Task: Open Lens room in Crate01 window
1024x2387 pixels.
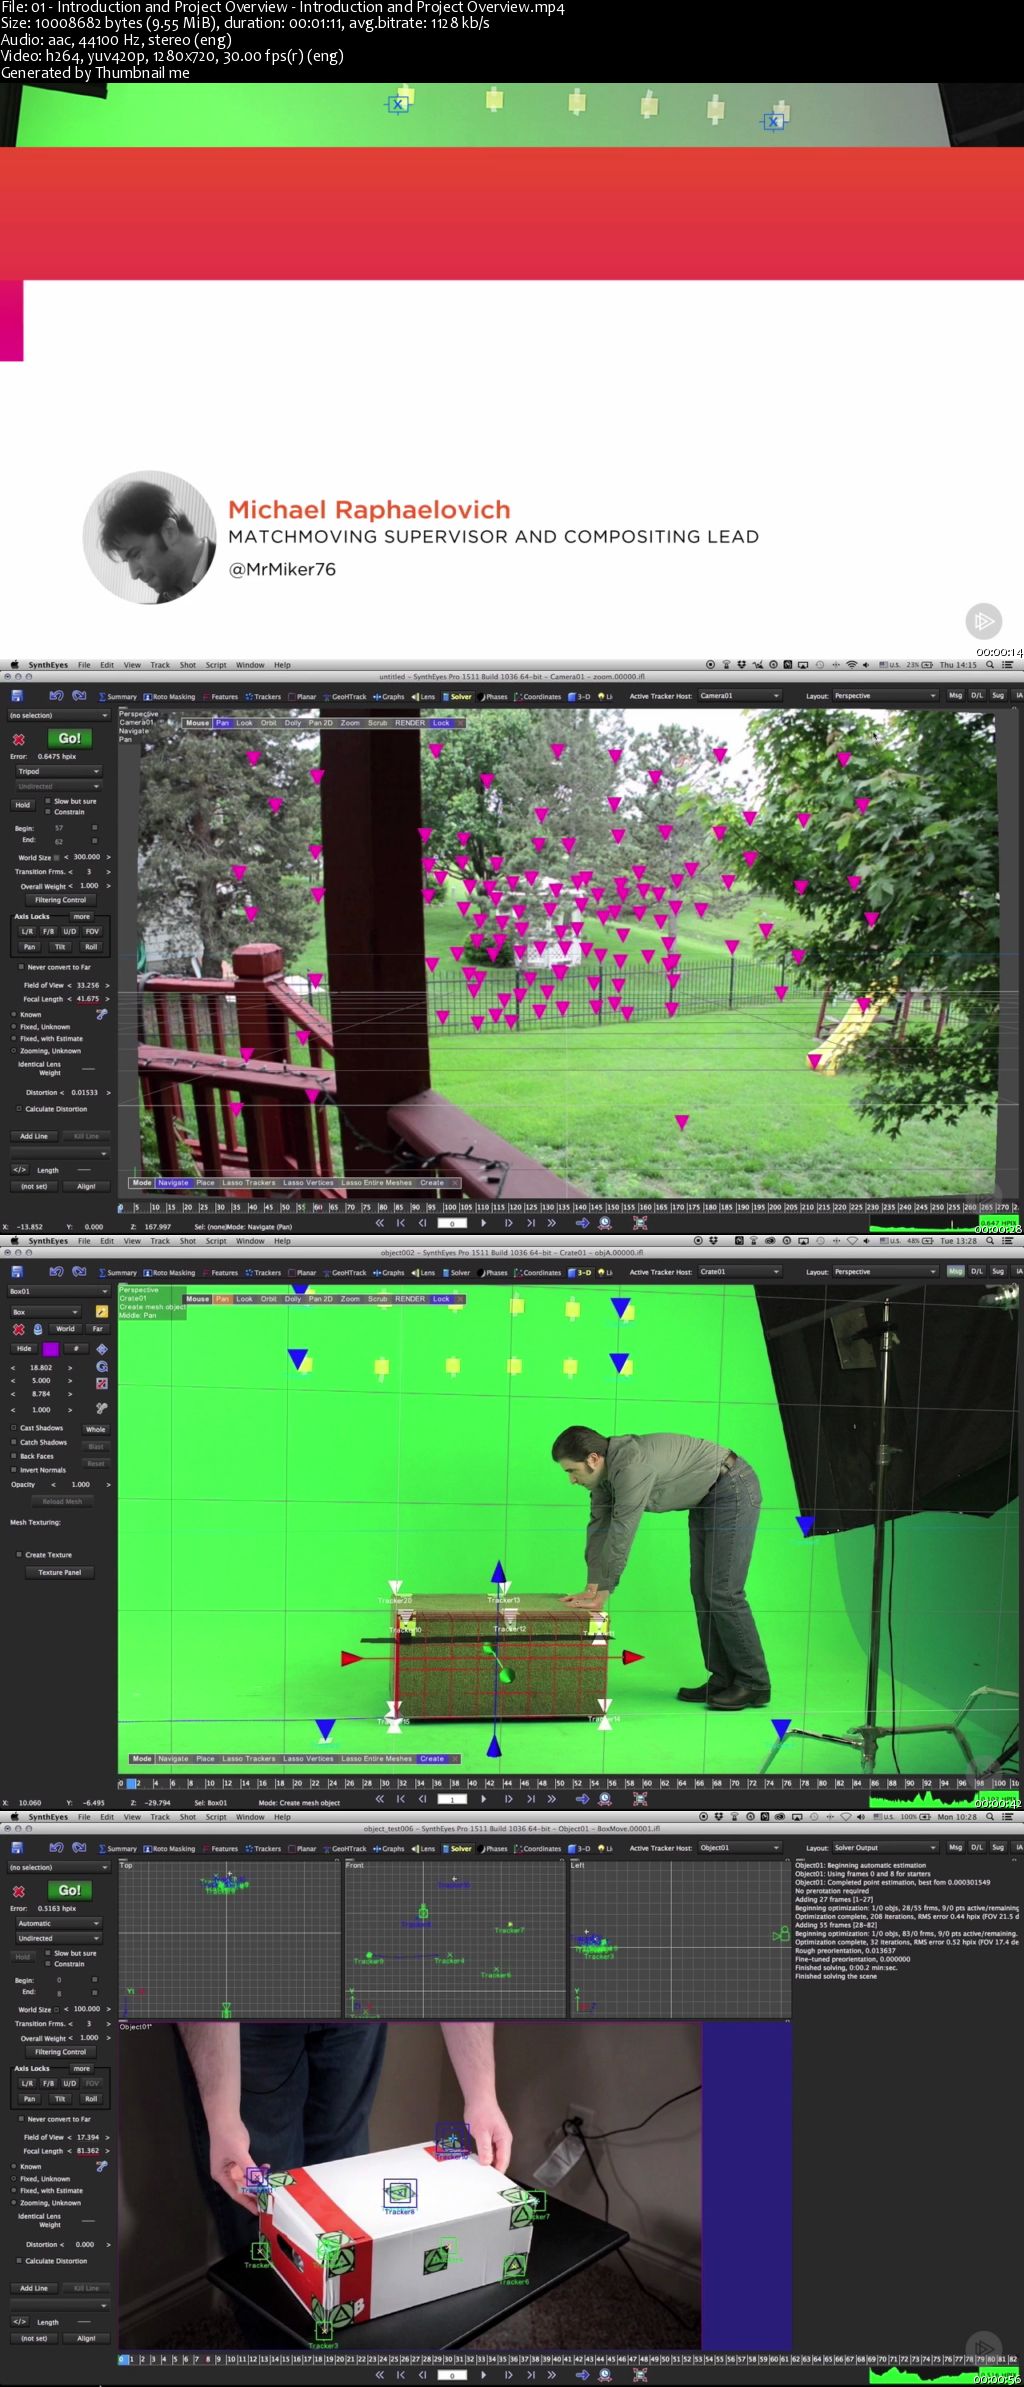Action: (x=425, y=1273)
